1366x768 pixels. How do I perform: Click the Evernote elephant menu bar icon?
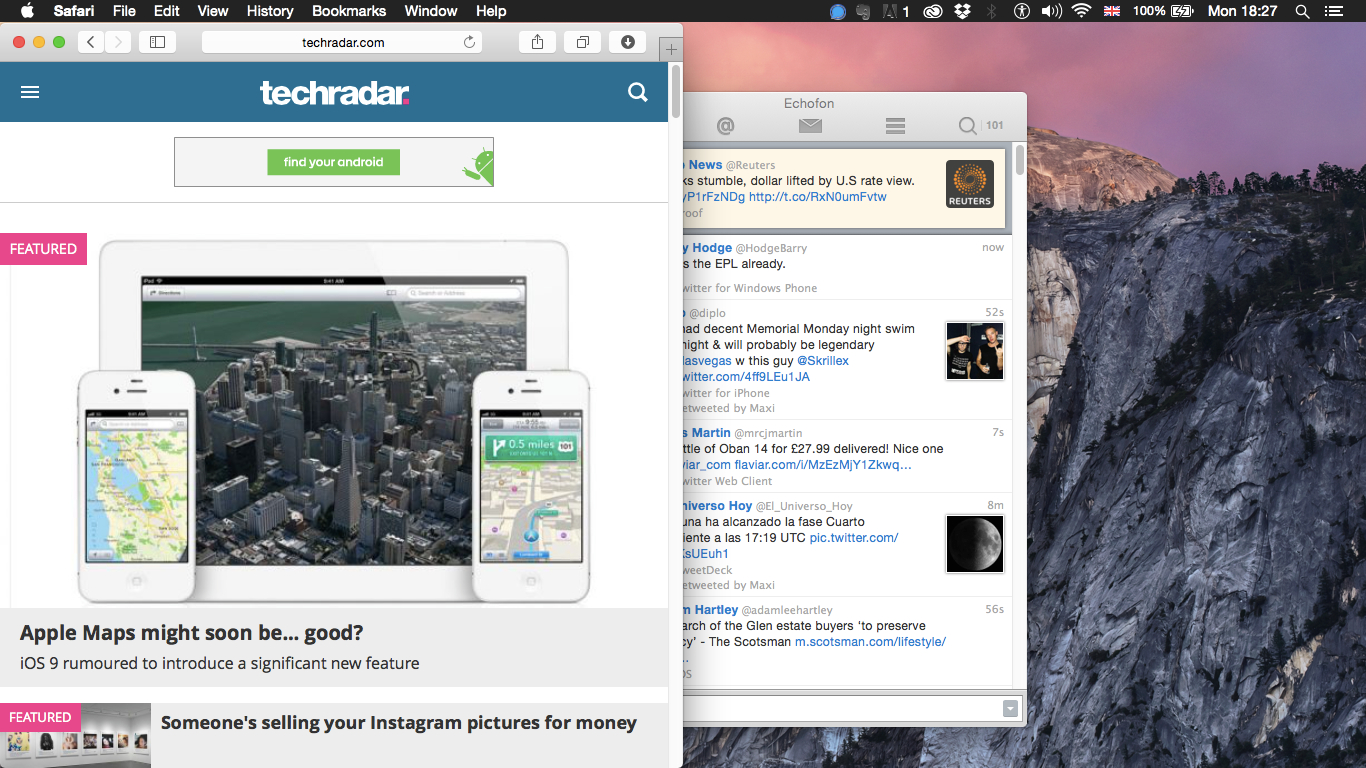(x=864, y=11)
